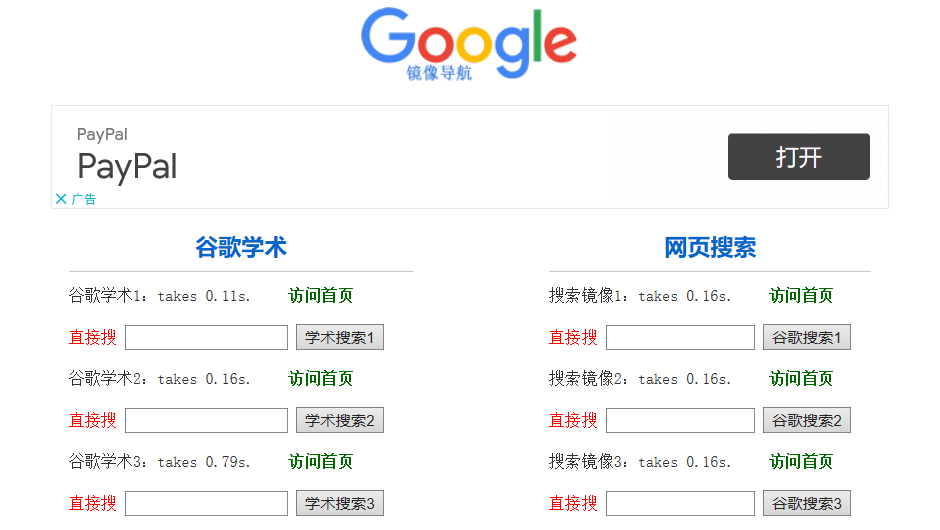940x530 pixels.
Task: Click the Google mirror navigation logo
Action: click(468, 45)
